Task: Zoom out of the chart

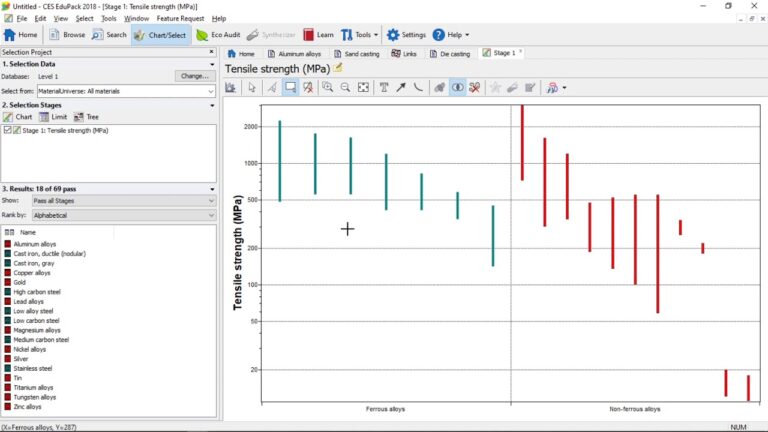Action: [x=345, y=88]
